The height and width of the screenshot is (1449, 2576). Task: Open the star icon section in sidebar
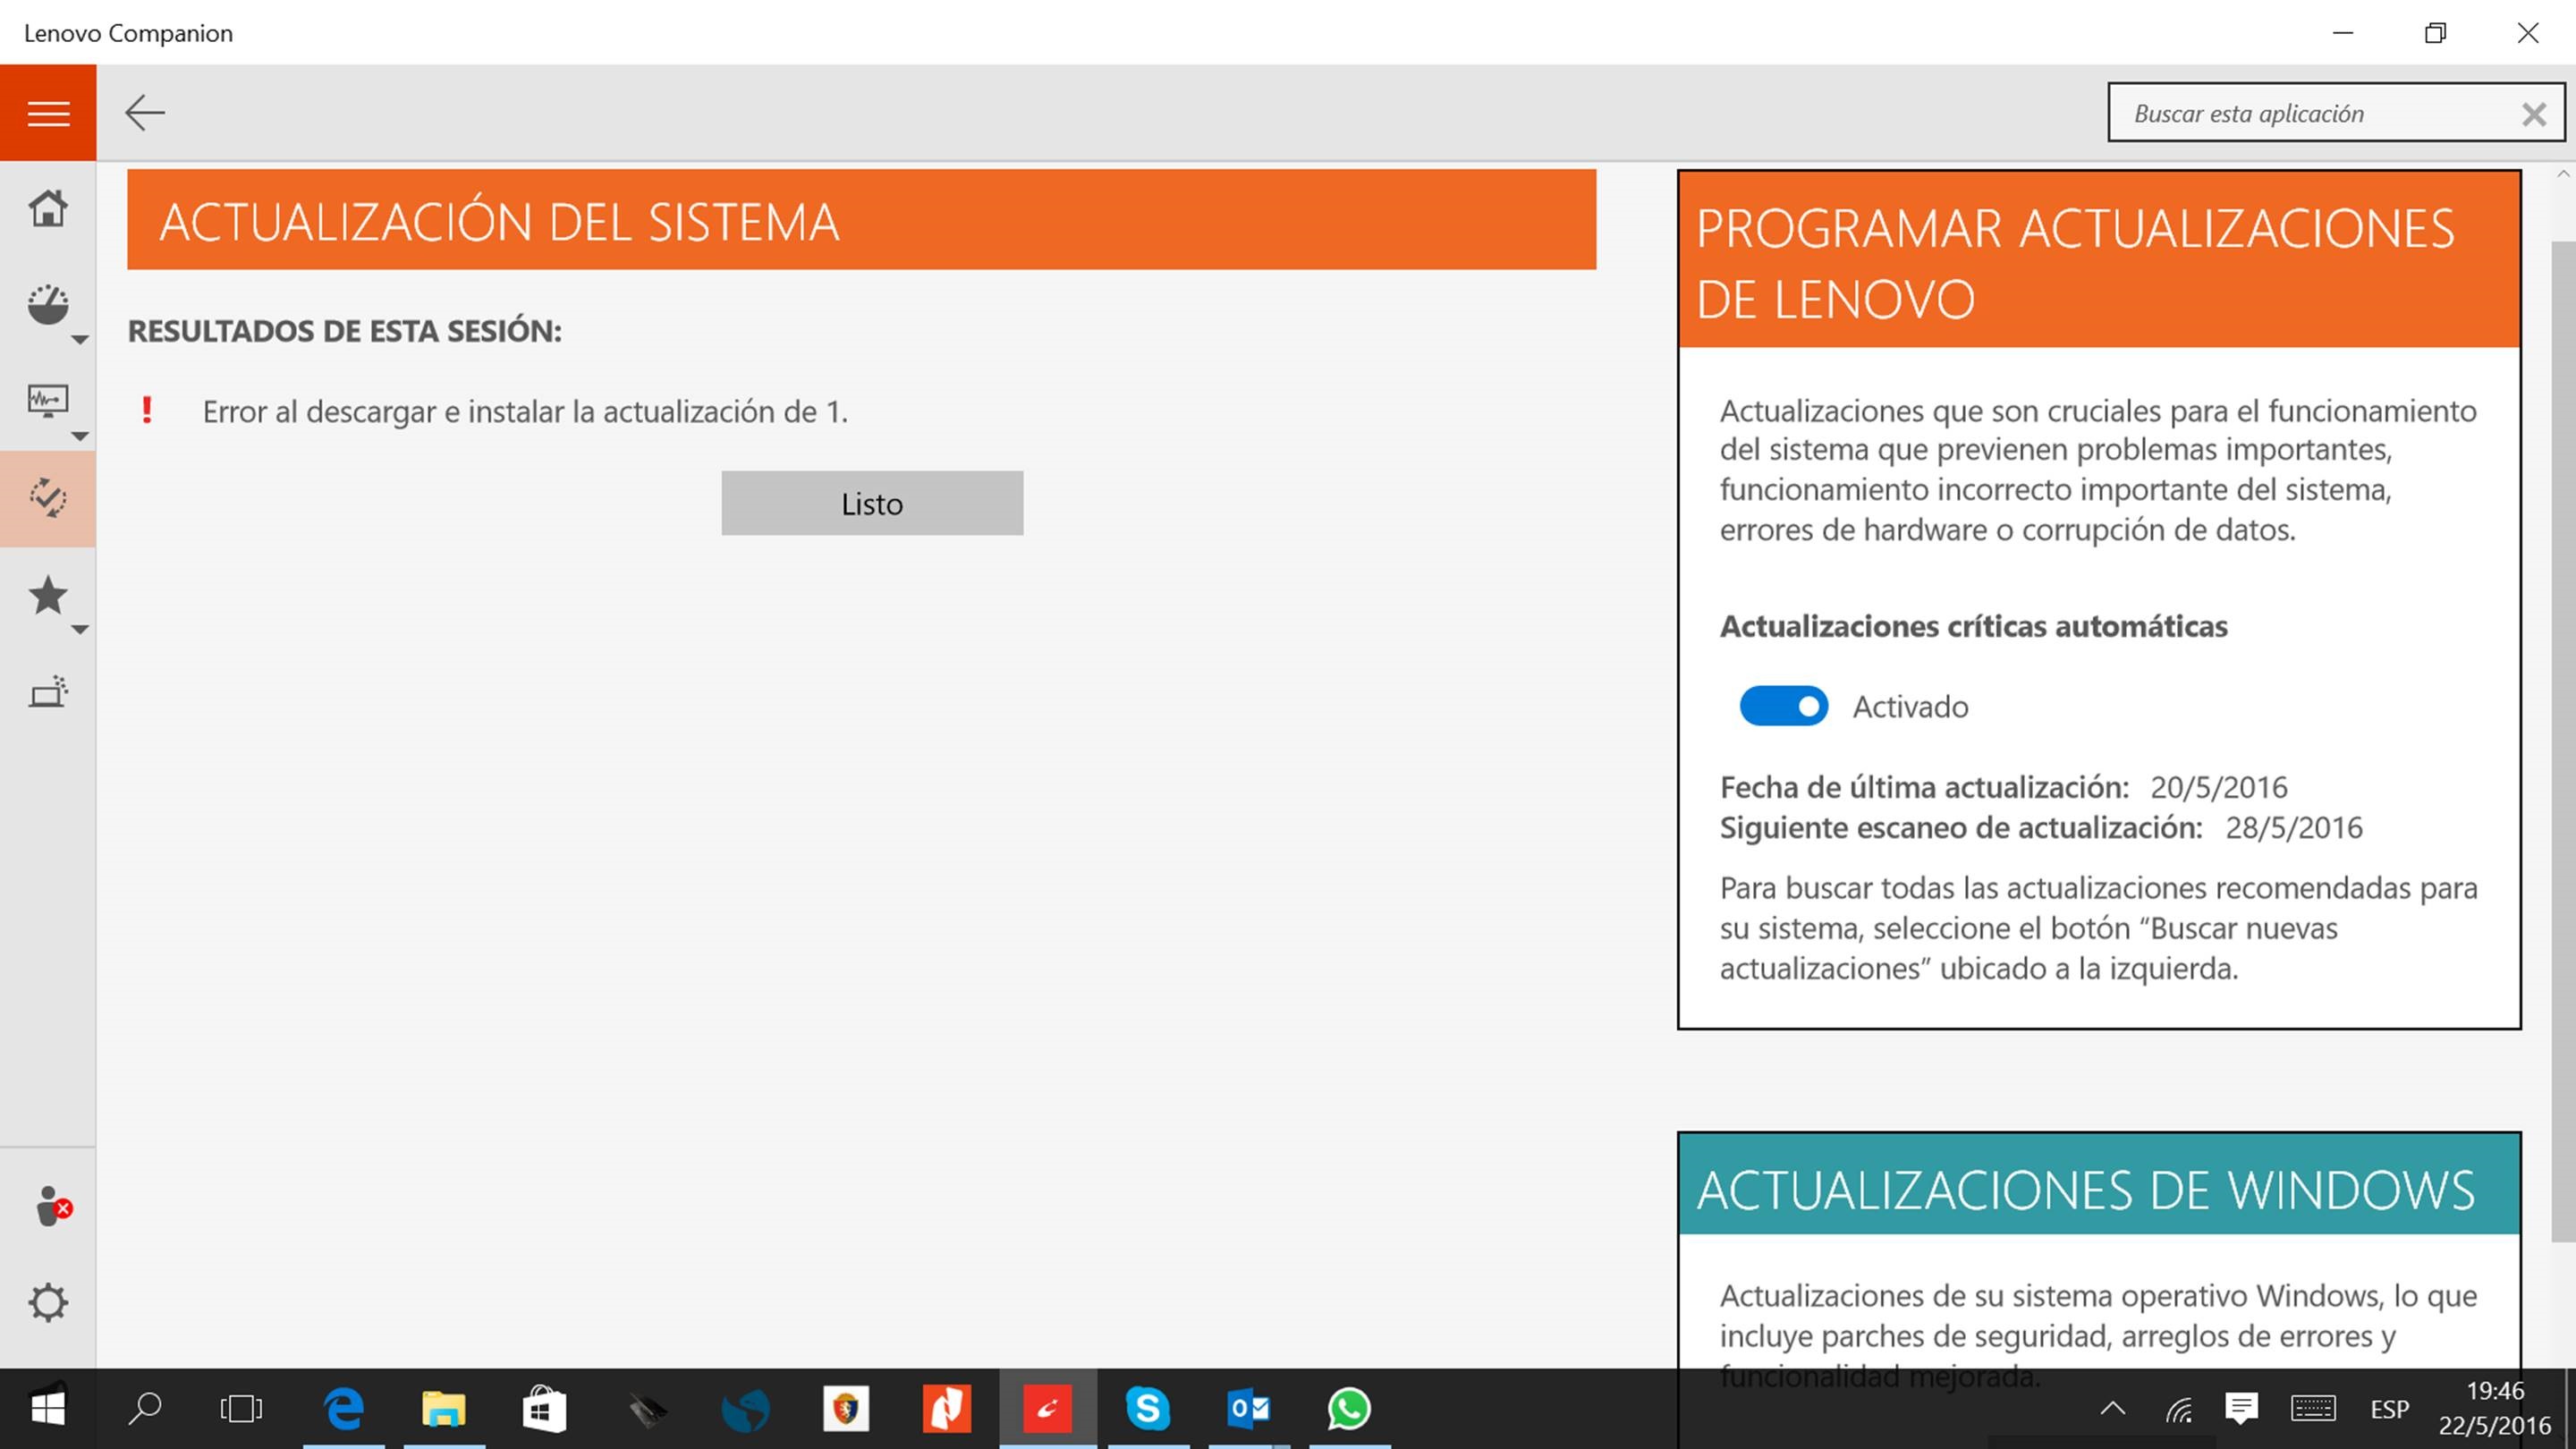(48, 595)
